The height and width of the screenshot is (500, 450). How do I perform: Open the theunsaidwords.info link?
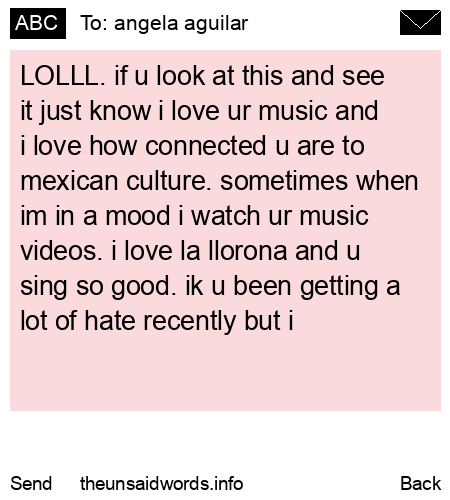tap(162, 483)
